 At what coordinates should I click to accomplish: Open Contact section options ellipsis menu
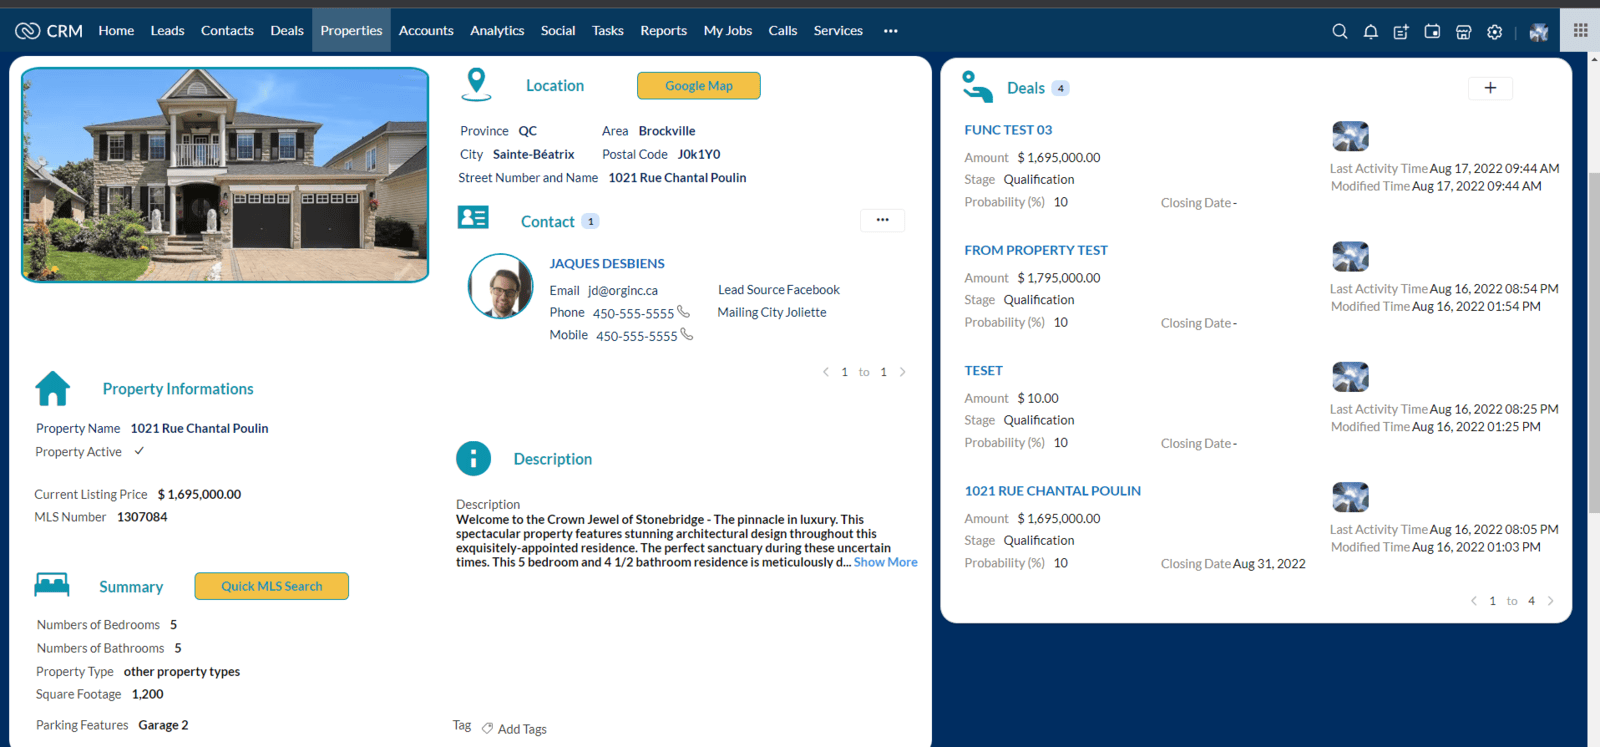pyautogui.click(x=882, y=220)
